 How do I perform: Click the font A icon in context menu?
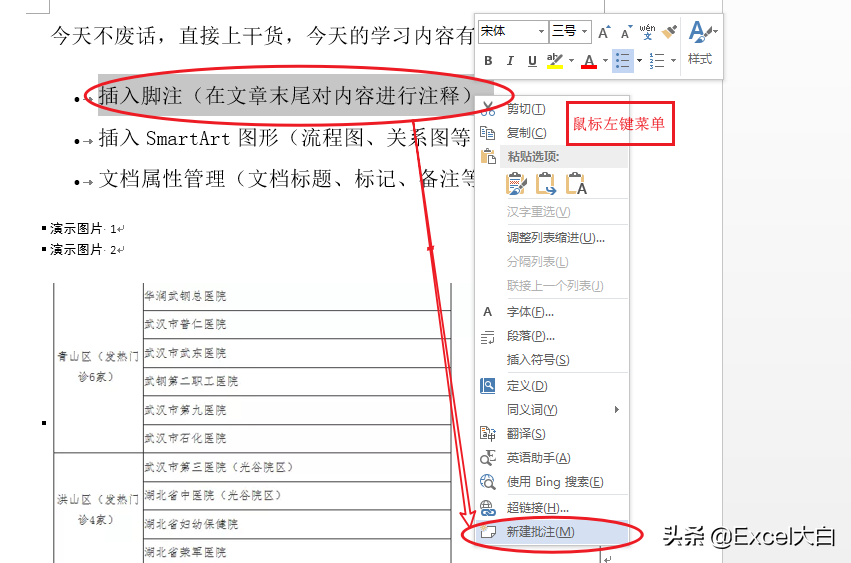coord(487,312)
